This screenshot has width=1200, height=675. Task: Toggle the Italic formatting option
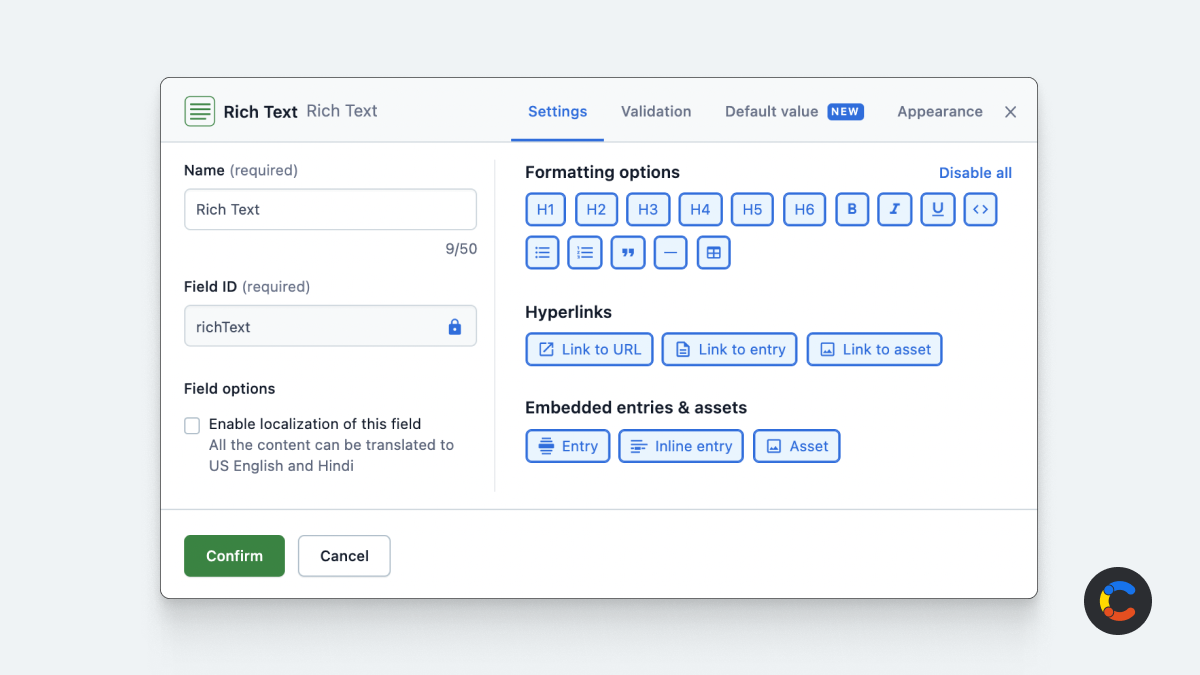pyautogui.click(x=895, y=209)
